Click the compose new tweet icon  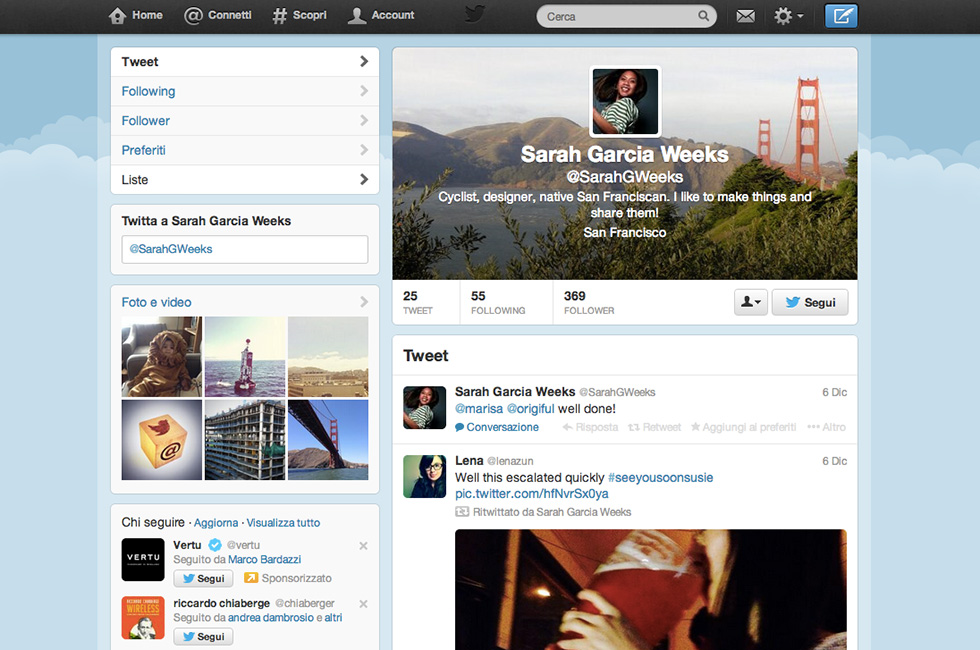point(841,16)
